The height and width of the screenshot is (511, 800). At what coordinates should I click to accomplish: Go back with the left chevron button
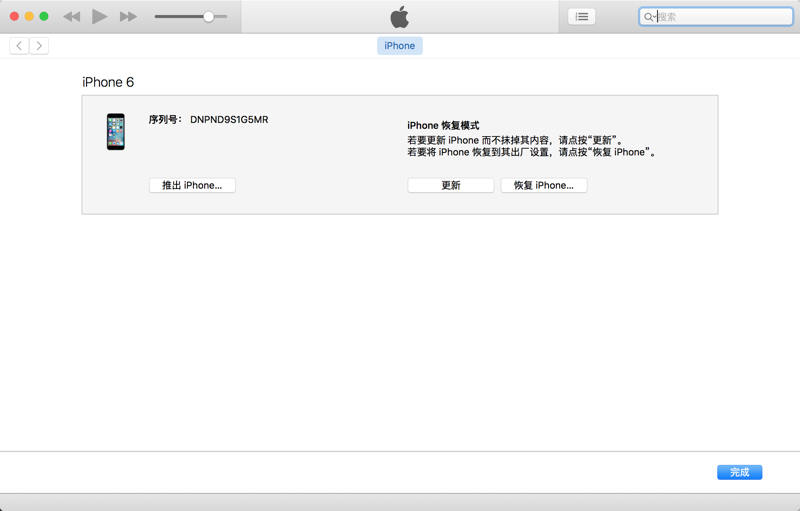(x=19, y=46)
